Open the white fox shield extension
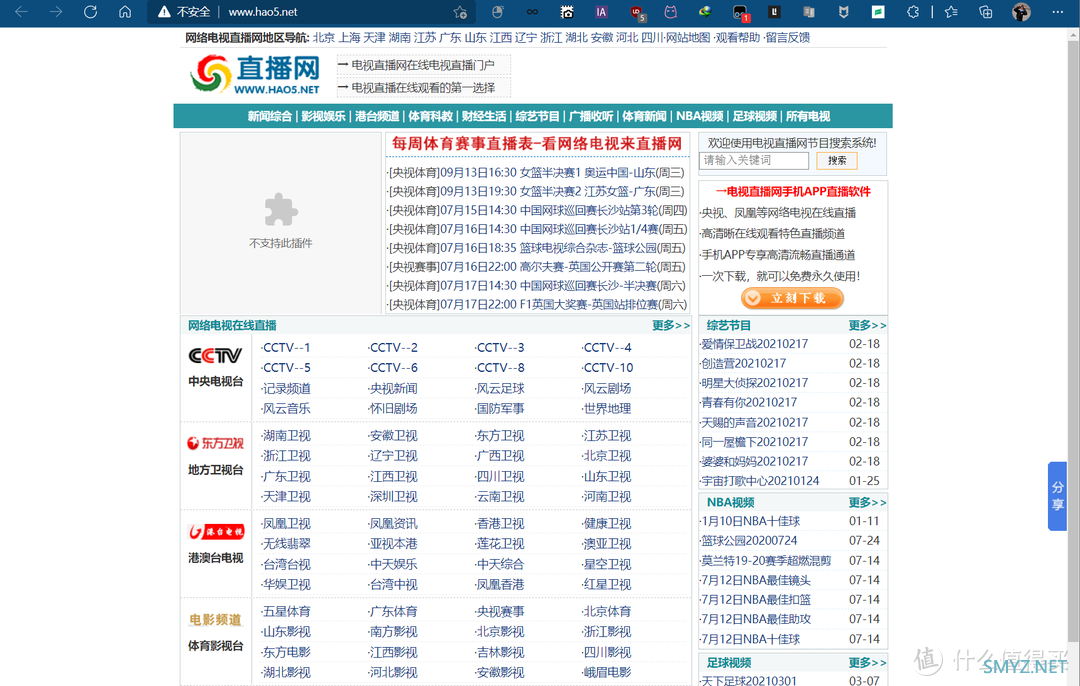 pos(843,12)
